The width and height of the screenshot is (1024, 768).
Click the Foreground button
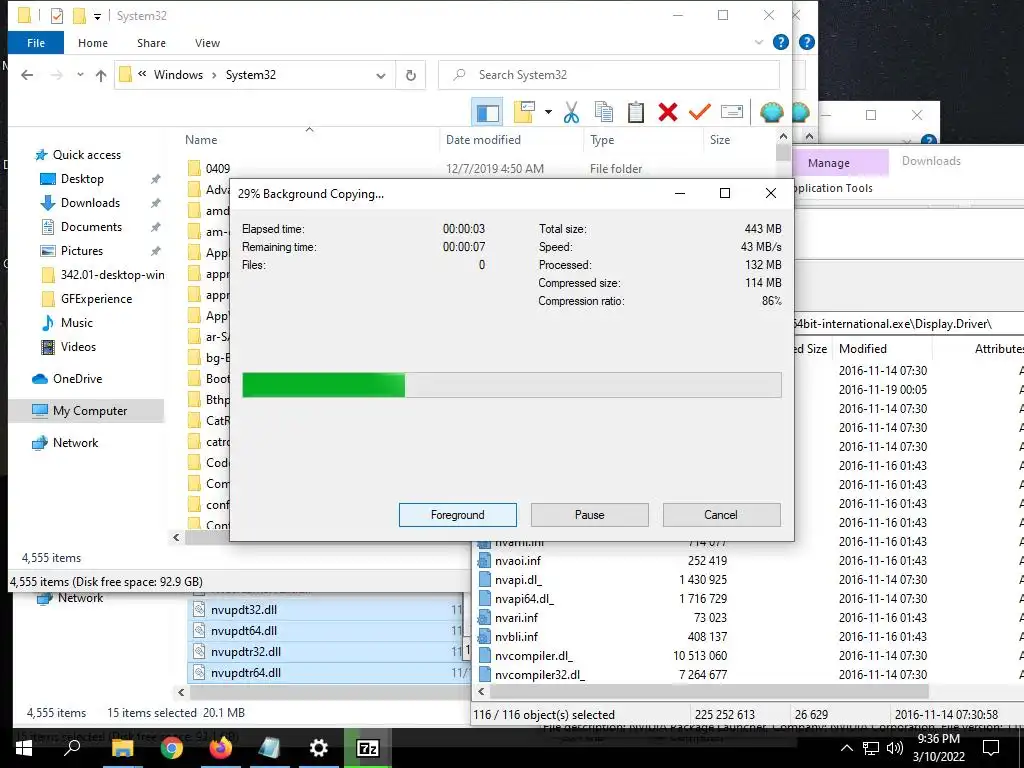pos(458,515)
